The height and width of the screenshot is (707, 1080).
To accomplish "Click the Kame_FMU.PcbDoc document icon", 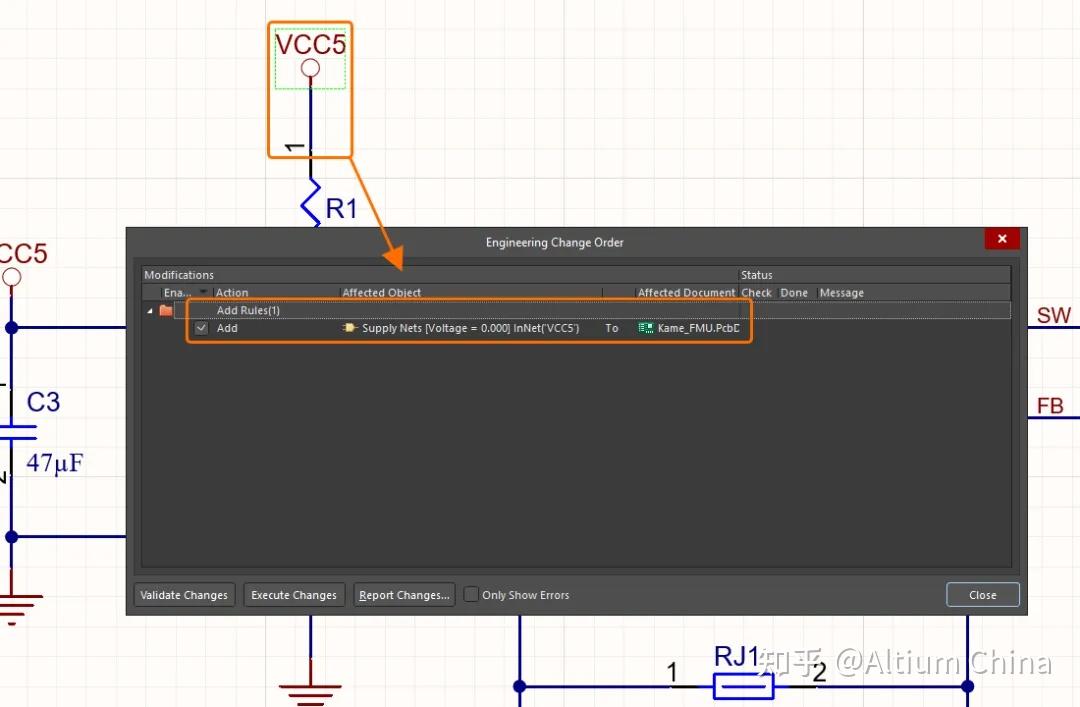I will pos(647,328).
